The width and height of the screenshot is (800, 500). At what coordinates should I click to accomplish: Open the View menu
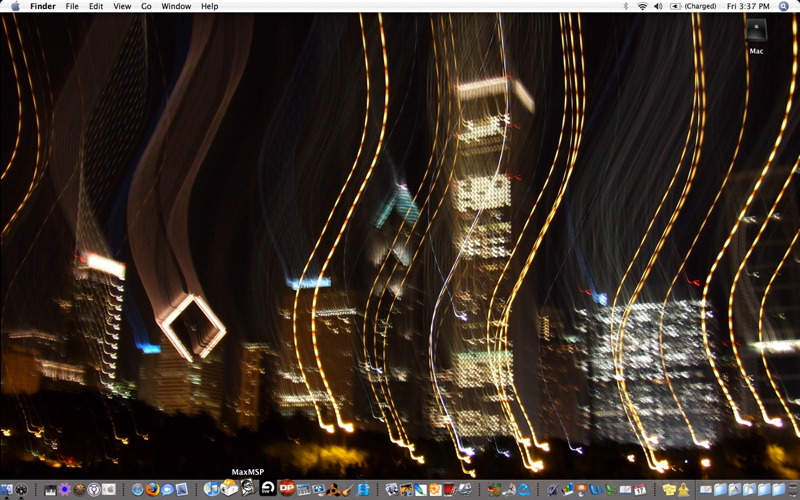coord(122,6)
